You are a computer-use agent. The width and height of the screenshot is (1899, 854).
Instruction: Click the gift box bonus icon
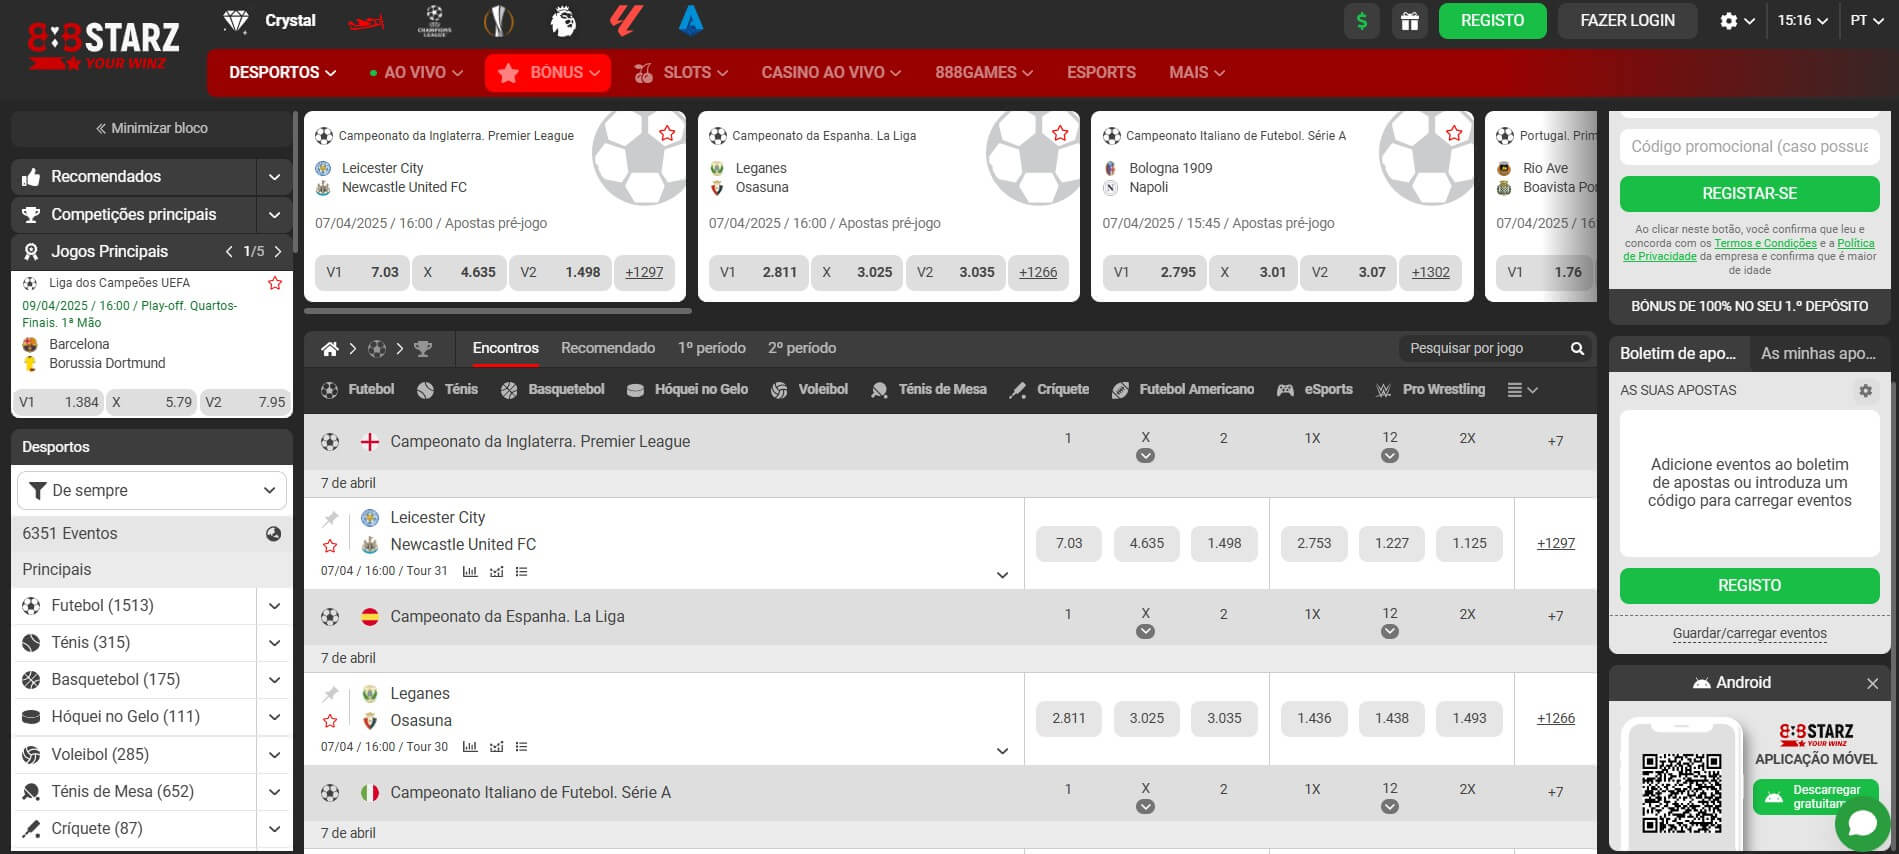1409,21
